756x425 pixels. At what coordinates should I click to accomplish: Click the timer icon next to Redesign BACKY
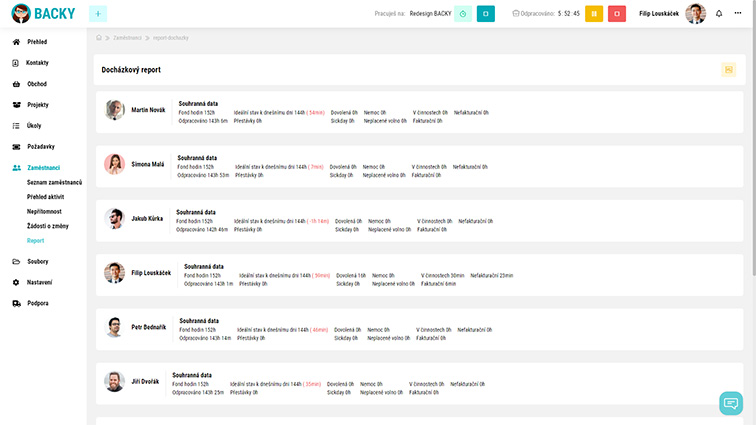tap(463, 14)
